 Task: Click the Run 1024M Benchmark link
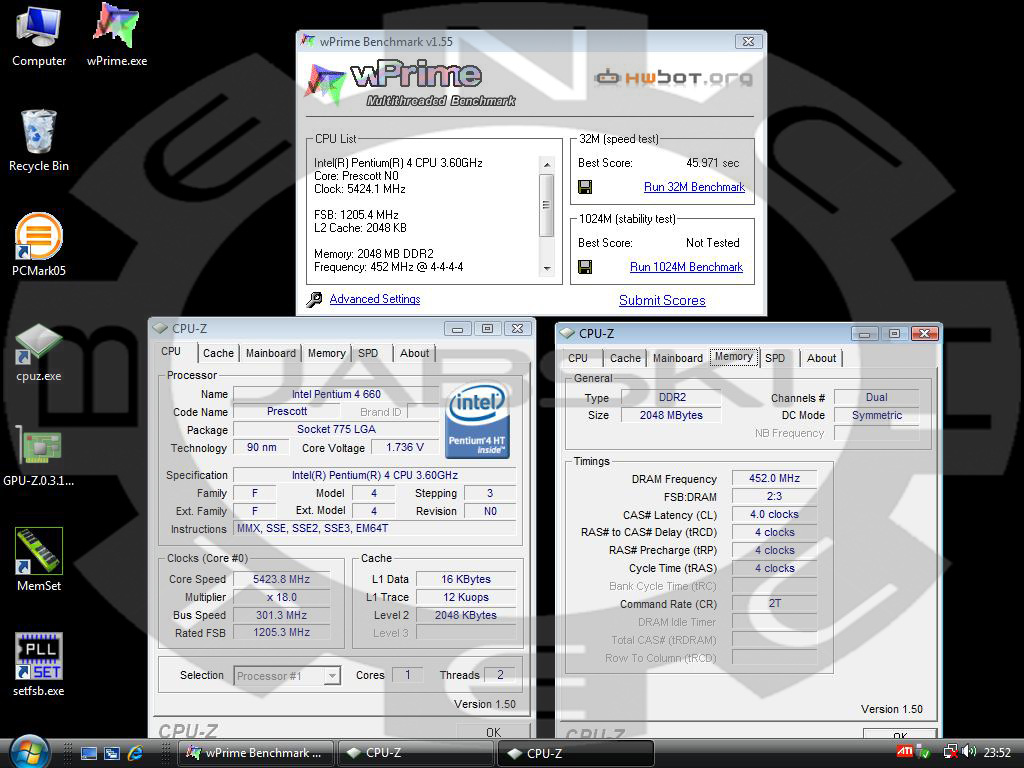coord(686,267)
